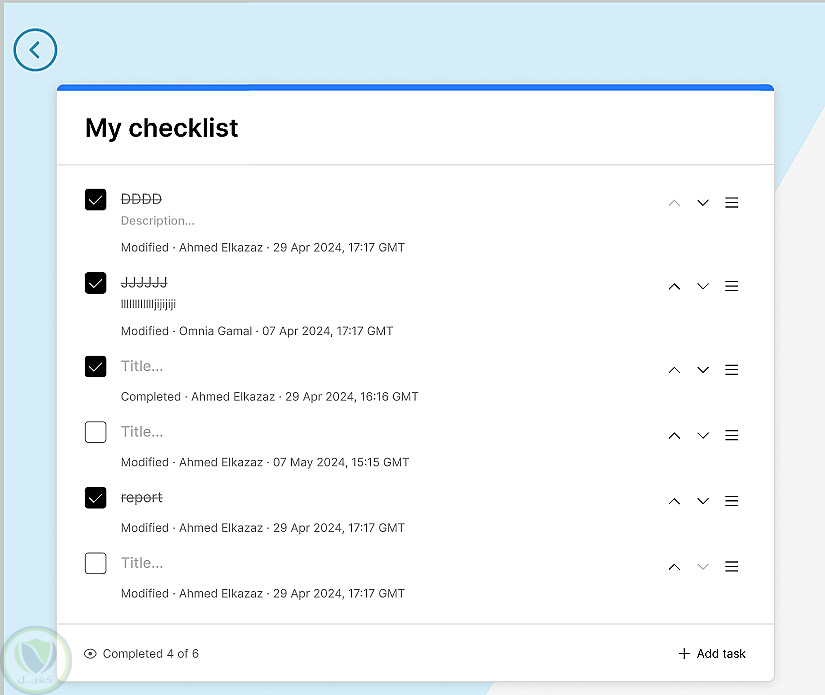The width and height of the screenshot is (825, 695).
Task: Click the Add task button
Action: tap(712, 654)
